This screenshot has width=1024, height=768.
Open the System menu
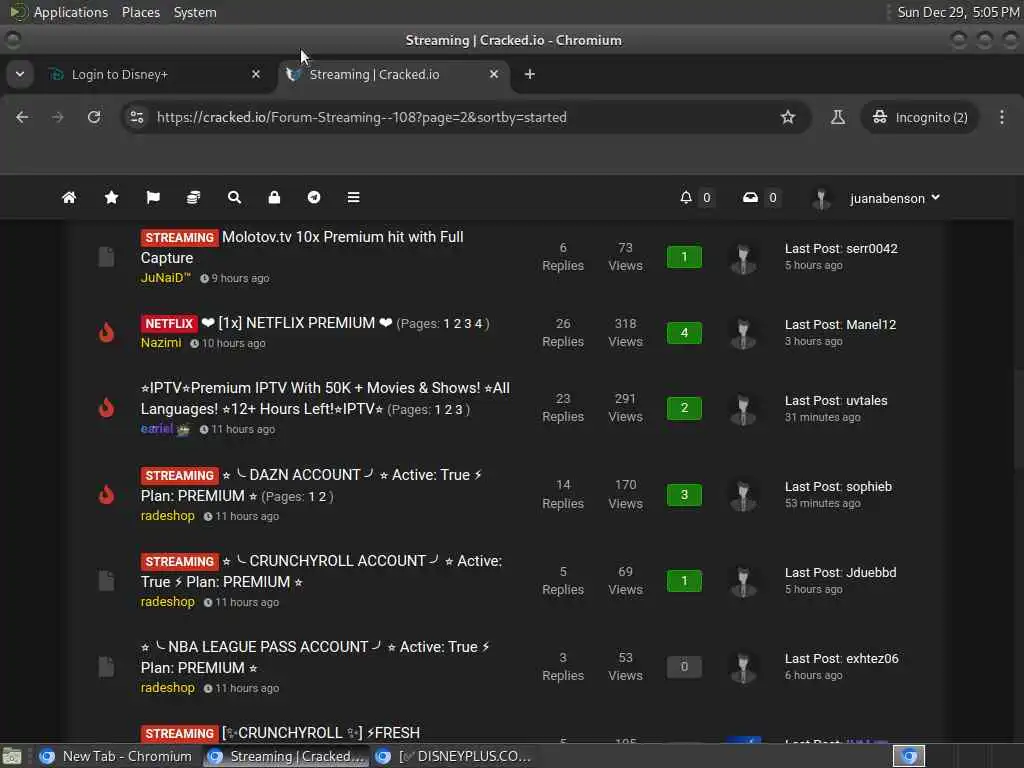[x=195, y=12]
